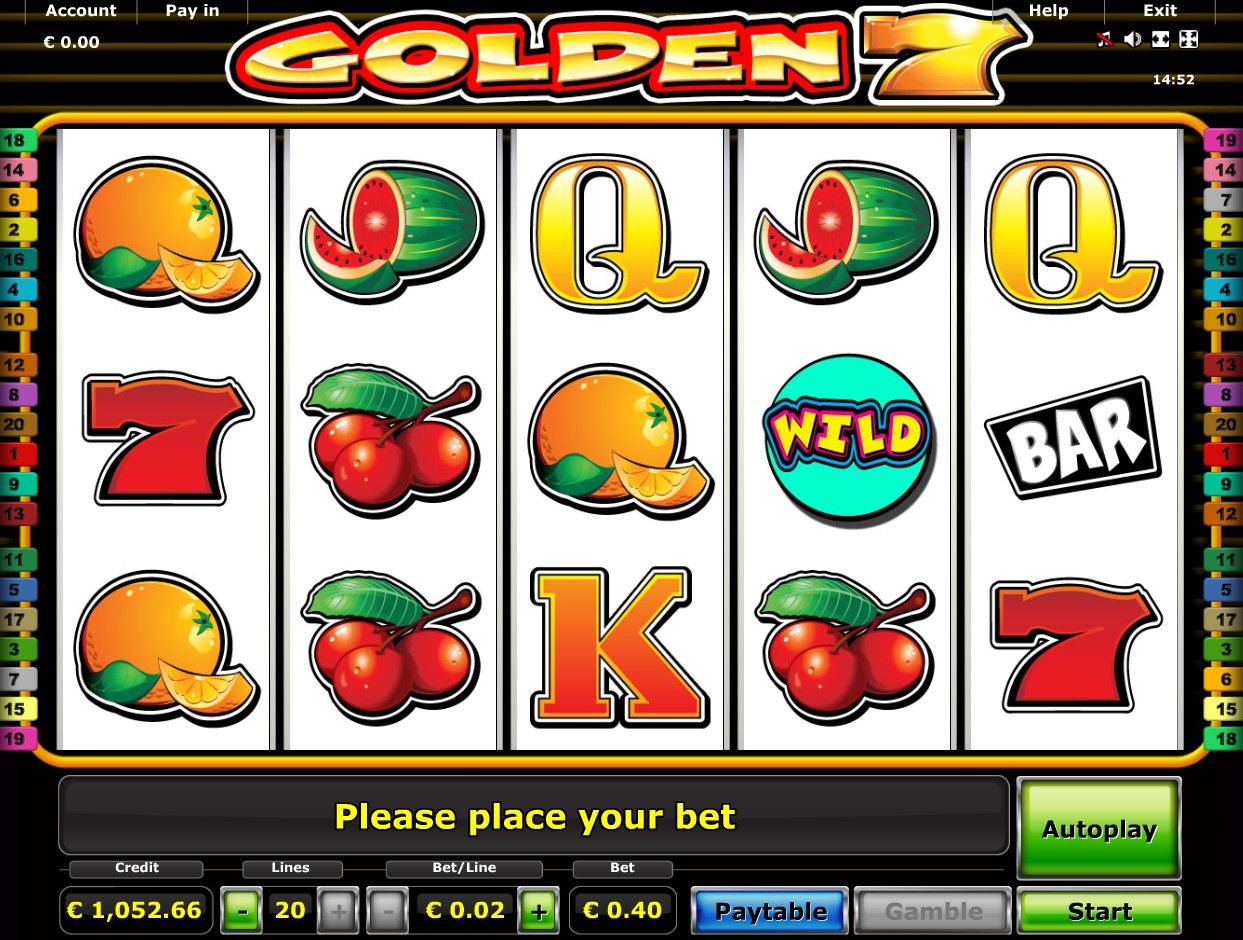Viewport: 1243px width, 940px height.
Task: Exit the game via Exit
Action: [1160, 11]
